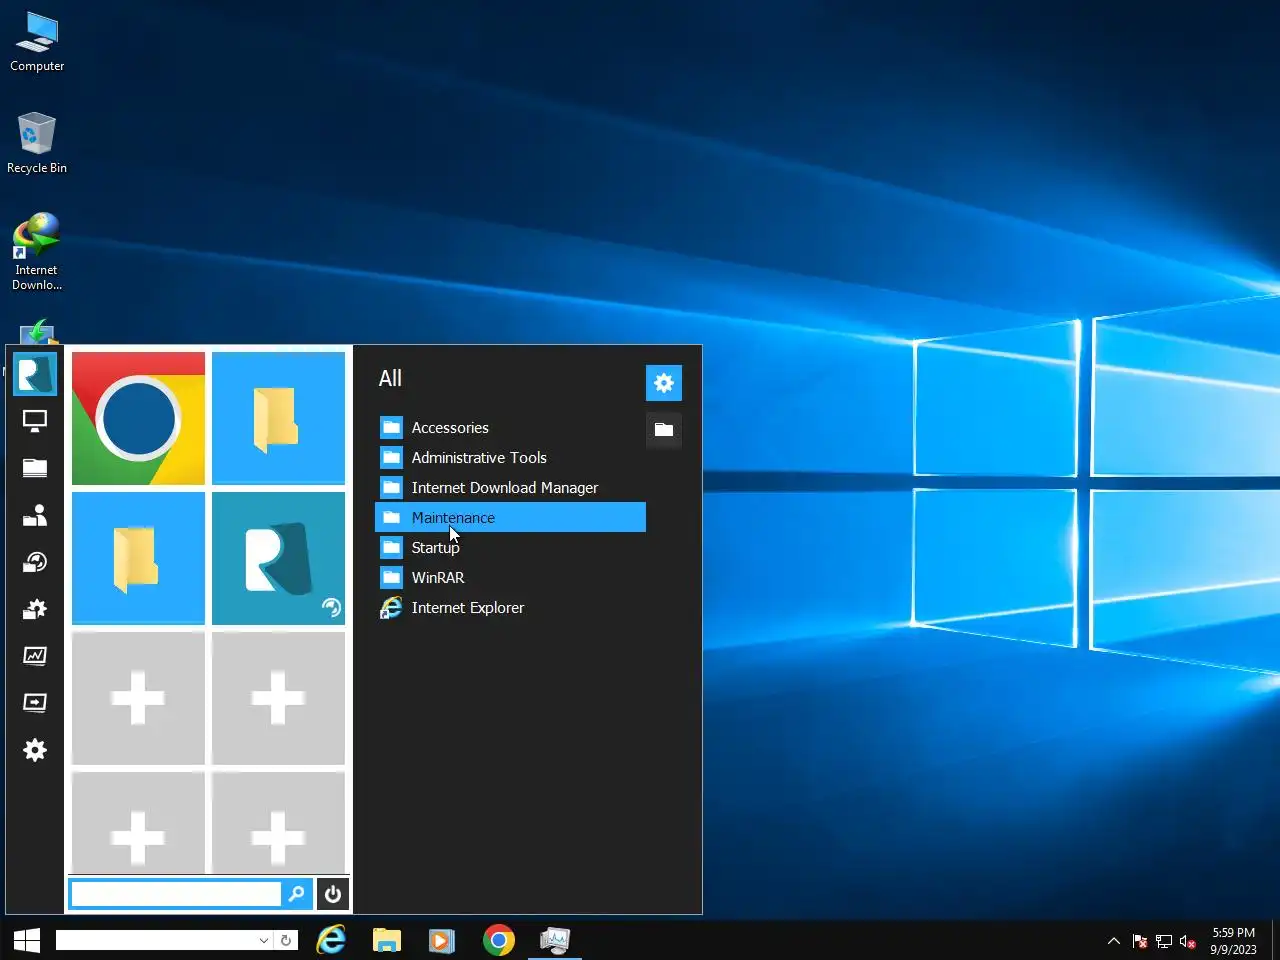The height and width of the screenshot is (960, 1280).
Task: Open the top-right folder tile
Action: pos(278,418)
